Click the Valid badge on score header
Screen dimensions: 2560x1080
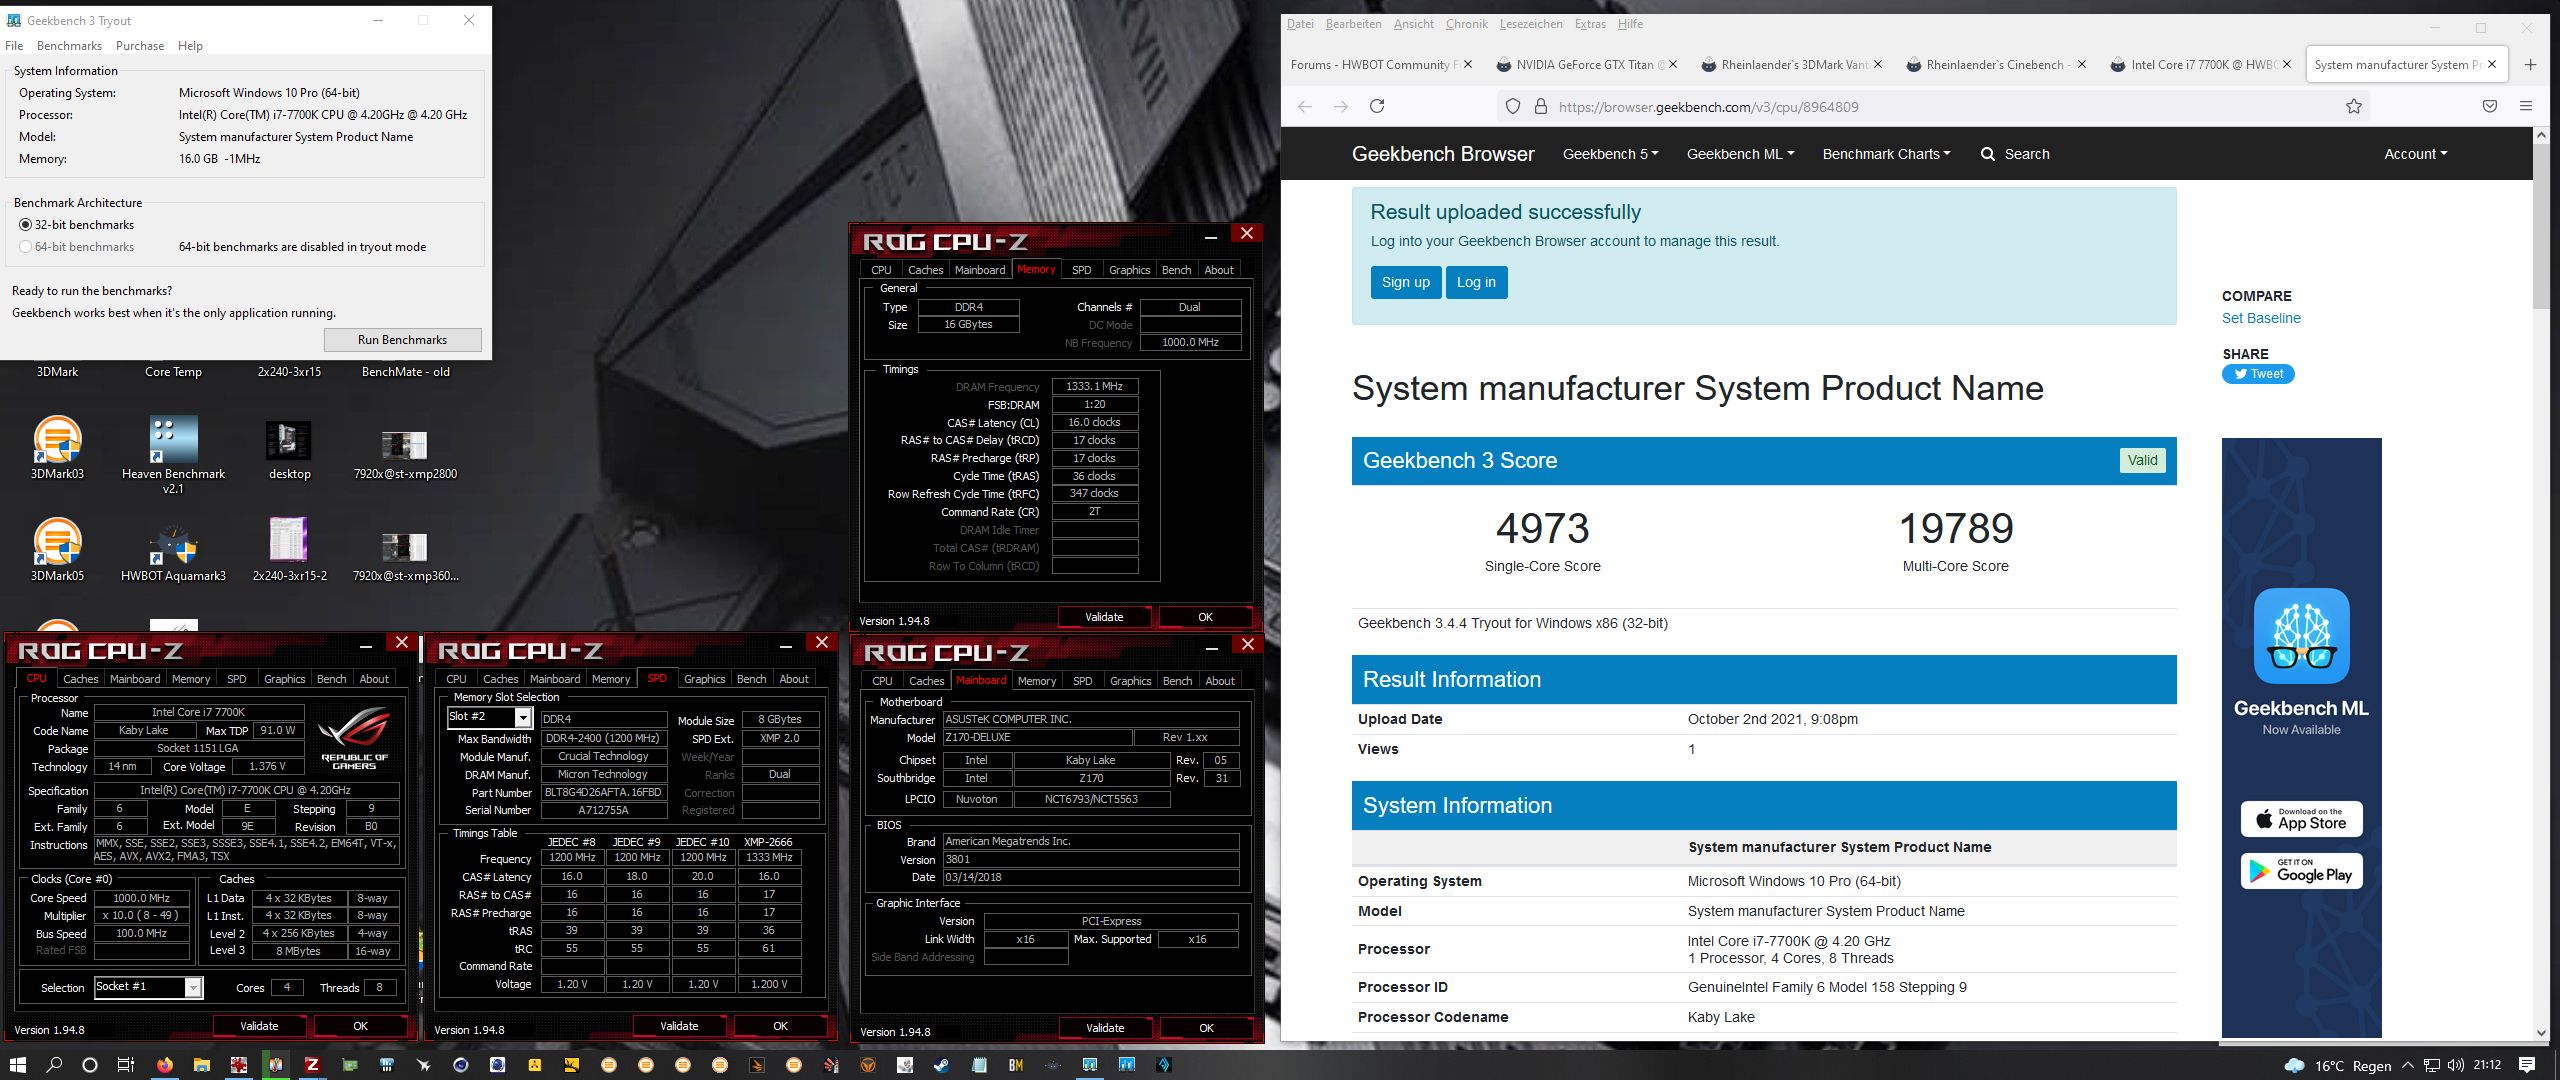[2142, 460]
